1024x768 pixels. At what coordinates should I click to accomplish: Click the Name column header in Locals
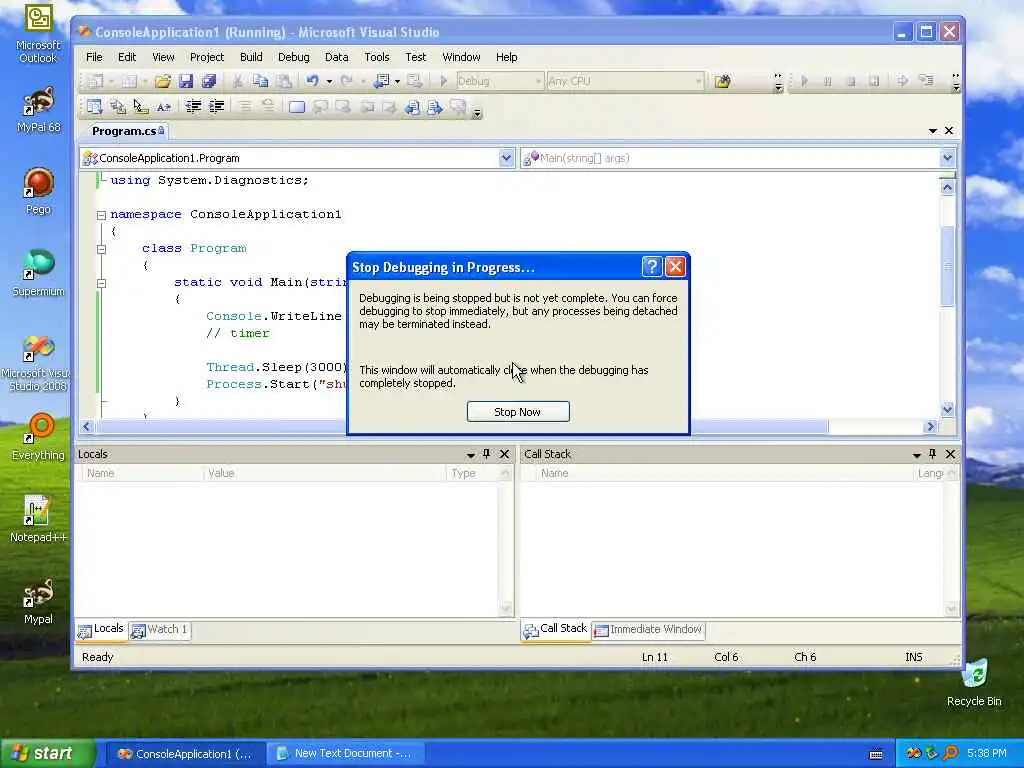(x=141, y=473)
